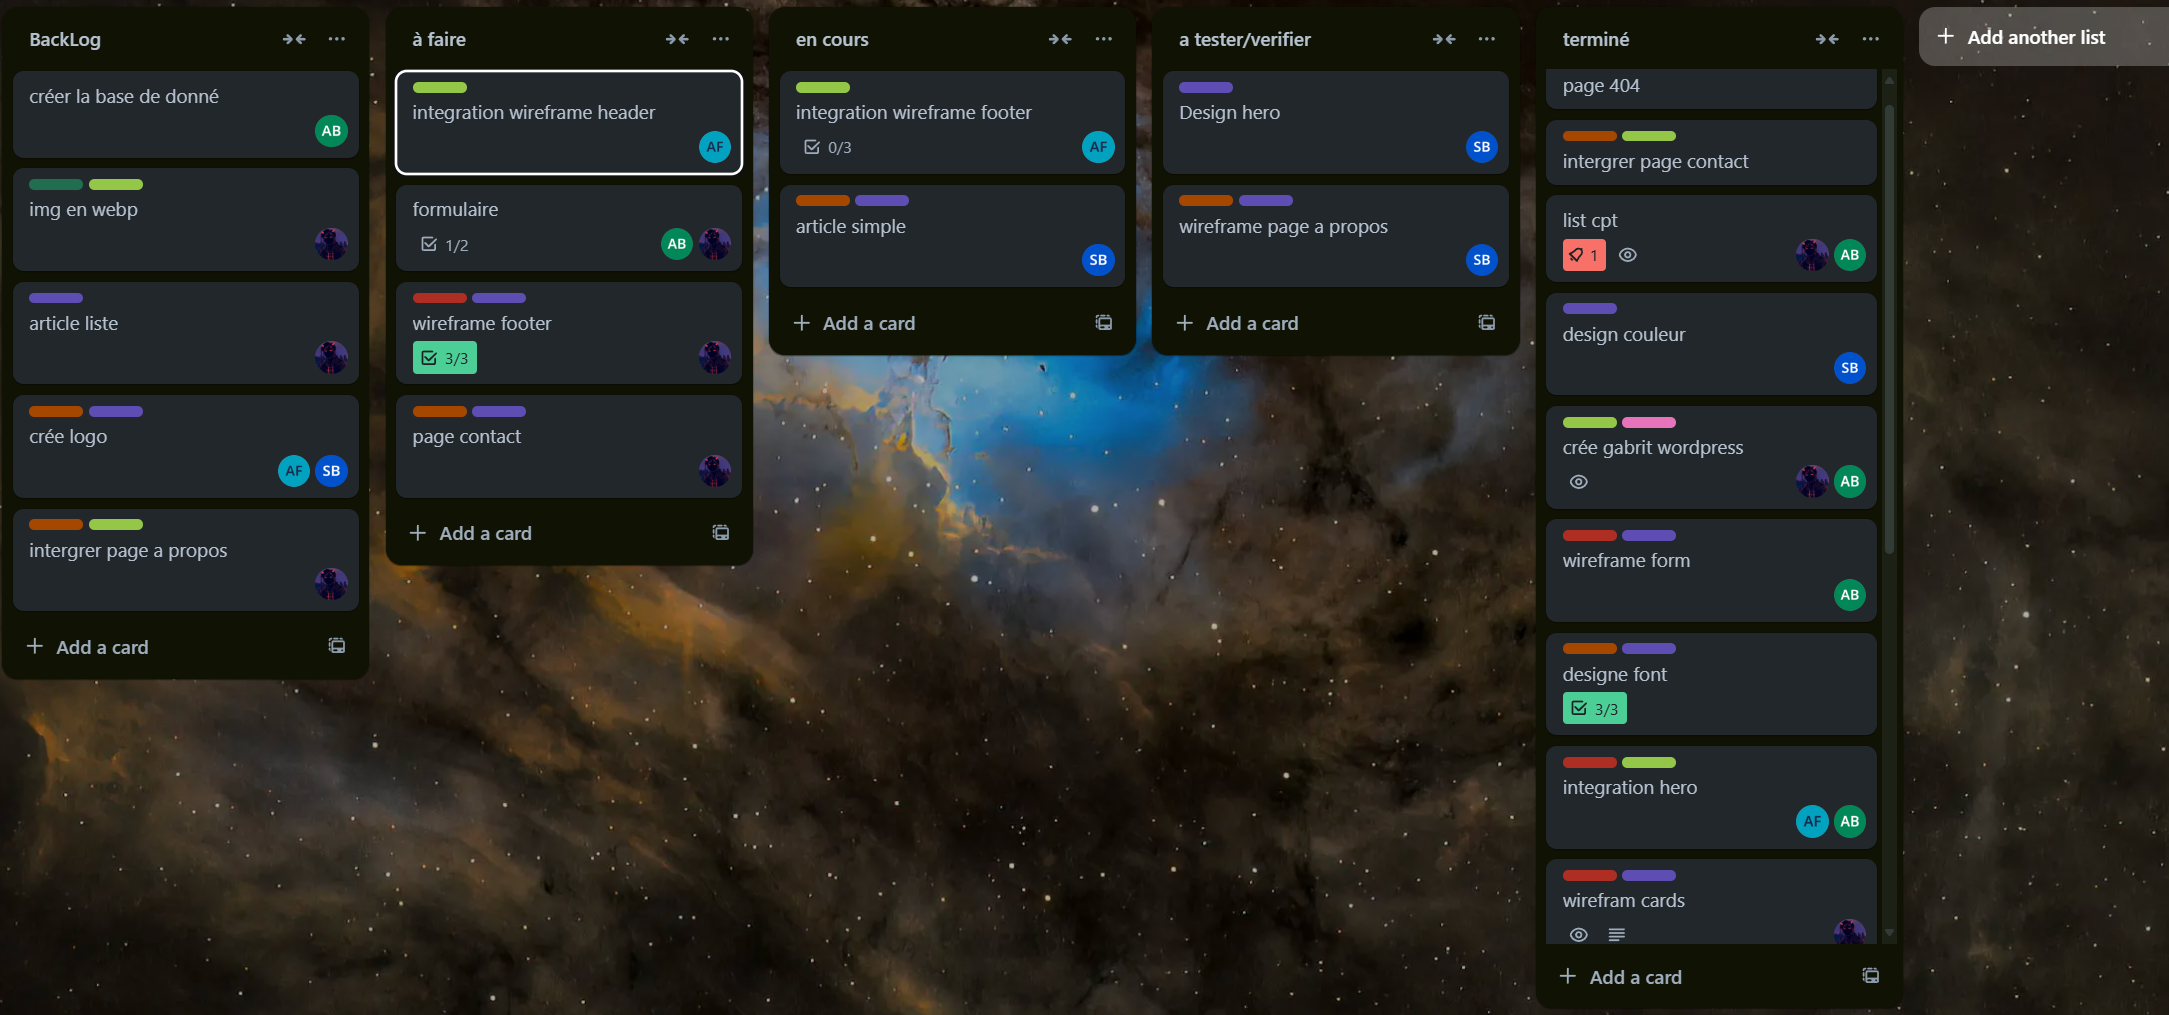Image resolution: width=2169 pixels, height=1015 pixels.
Task: Click the pink label on 'crée gabrit wordpress' card
Action: 1648,422
